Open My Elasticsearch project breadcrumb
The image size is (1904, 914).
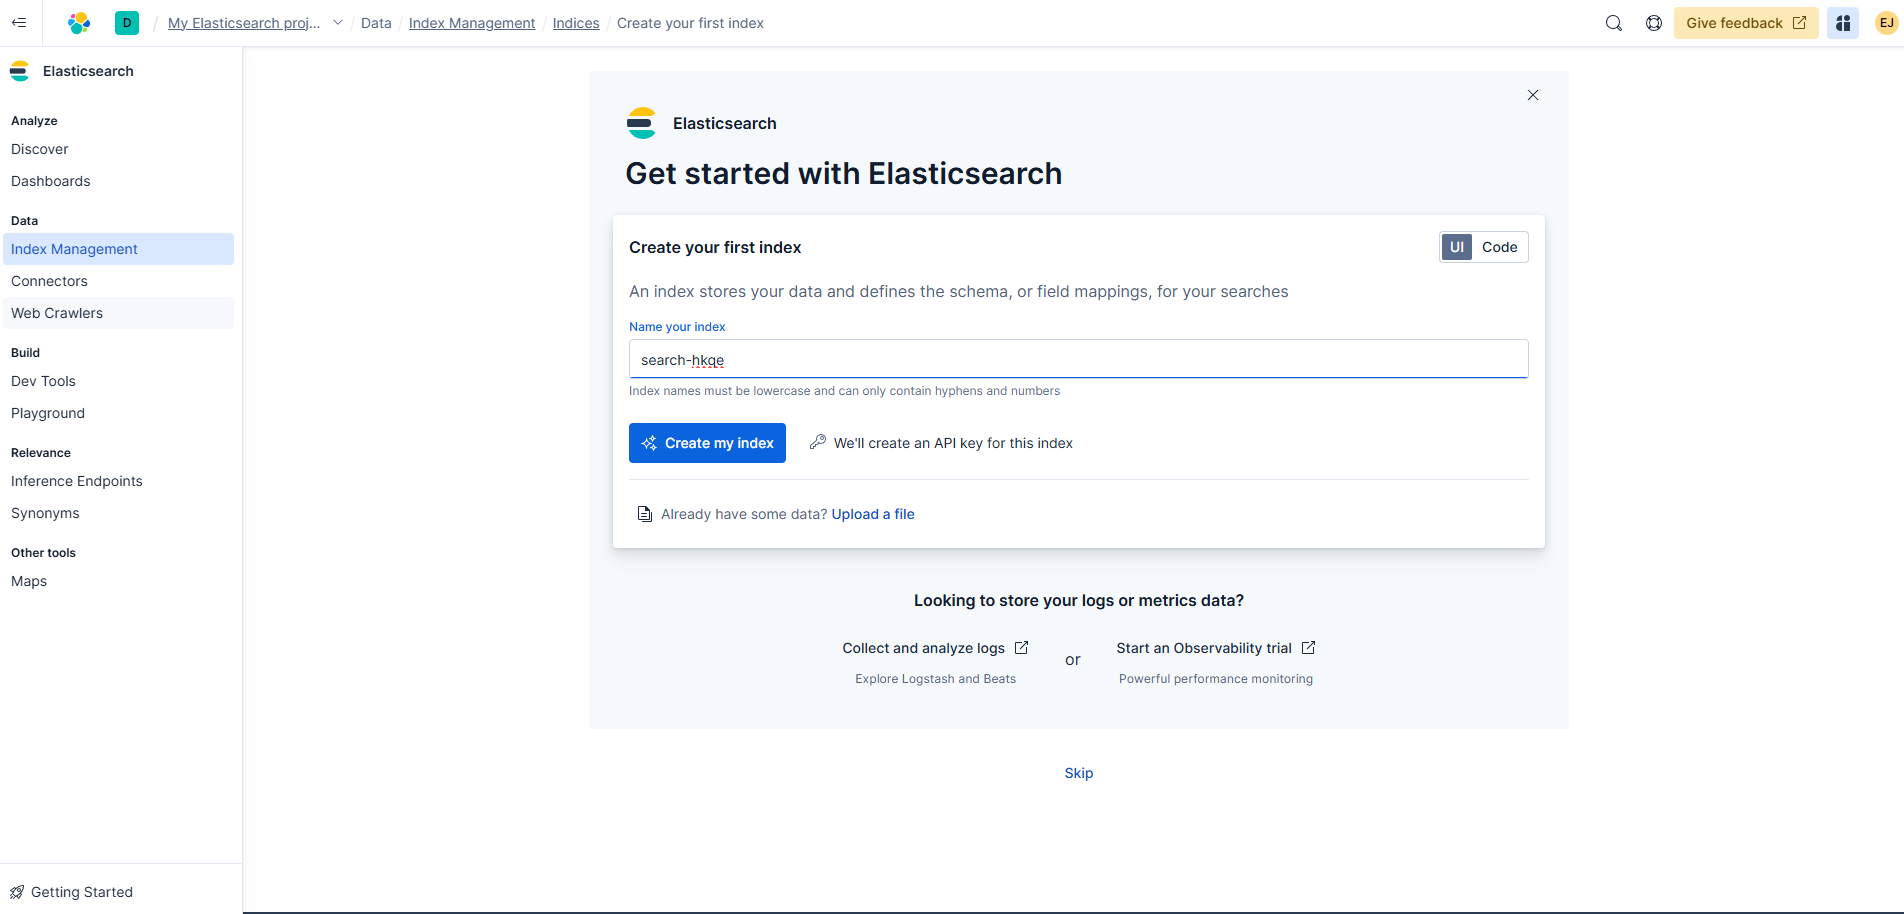pos(244,23)
